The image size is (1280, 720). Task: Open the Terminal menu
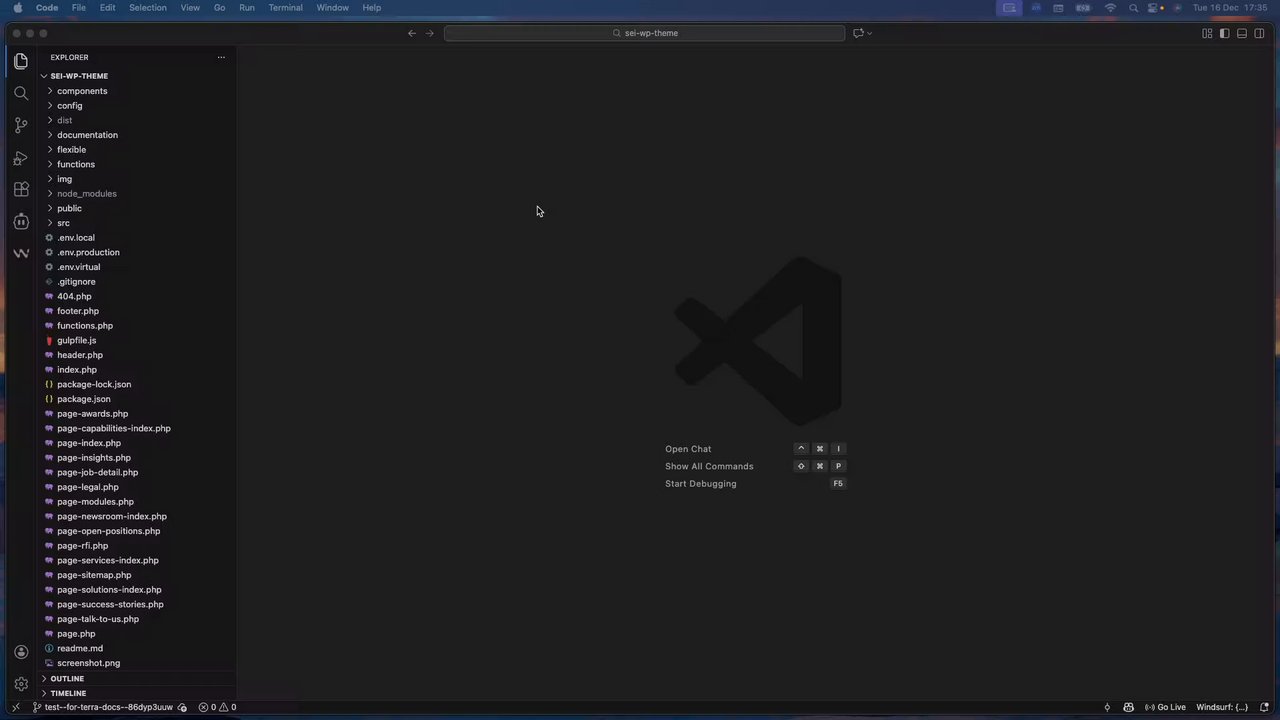(285, 7)
